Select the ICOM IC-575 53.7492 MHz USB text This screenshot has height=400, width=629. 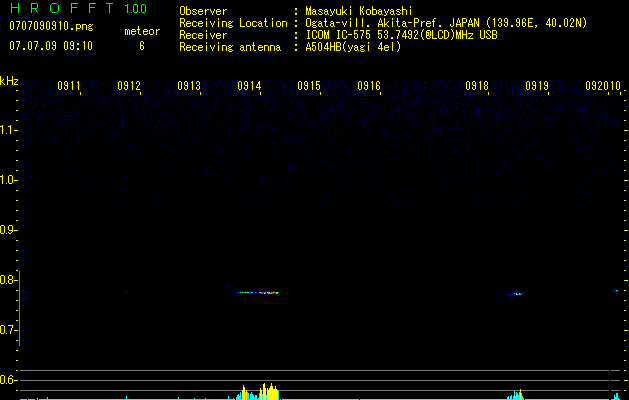point(401,35)
